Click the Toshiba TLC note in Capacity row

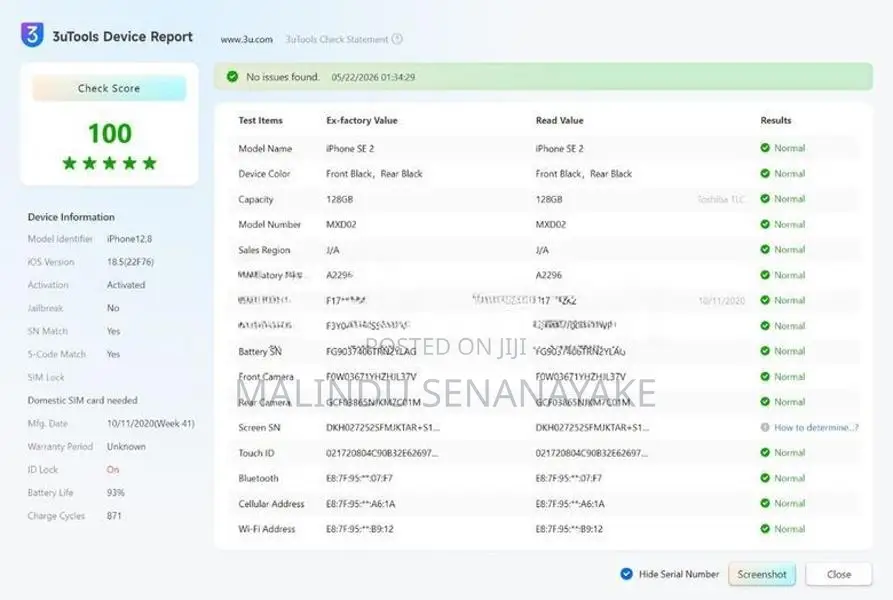tap(721, 199)
